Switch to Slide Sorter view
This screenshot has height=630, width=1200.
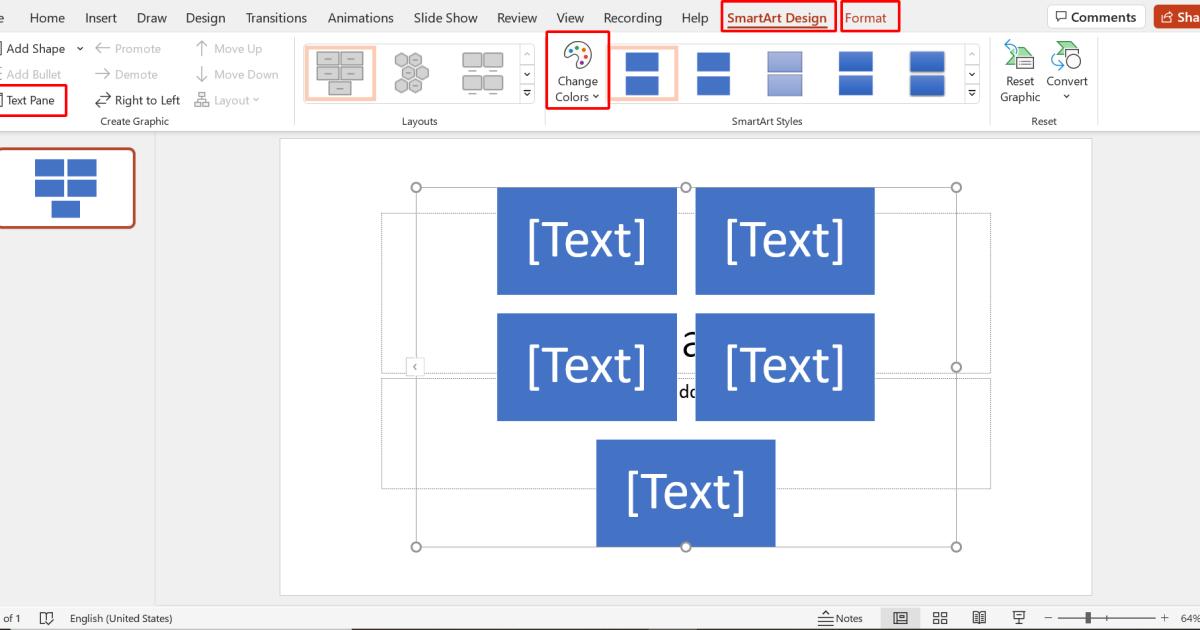(x=940, y=617)
